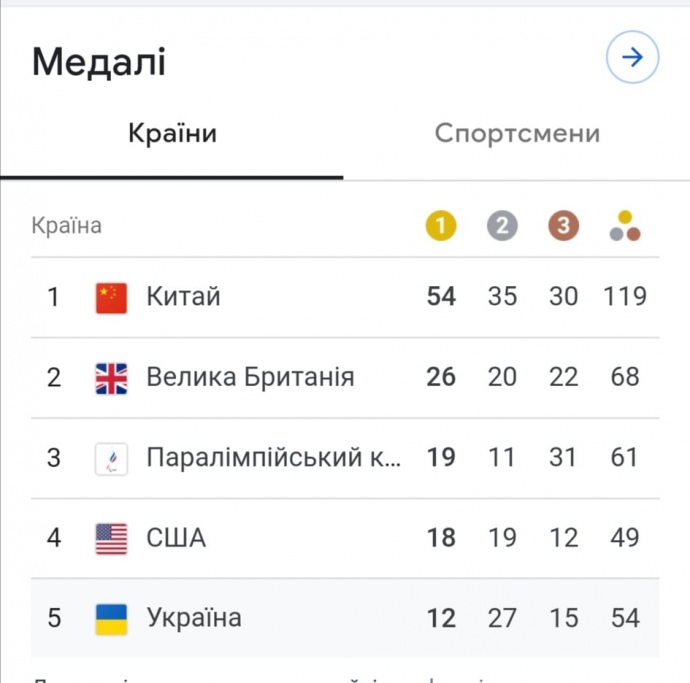
Task: Click the Great Britain flag icon
Action: point(111,378)
